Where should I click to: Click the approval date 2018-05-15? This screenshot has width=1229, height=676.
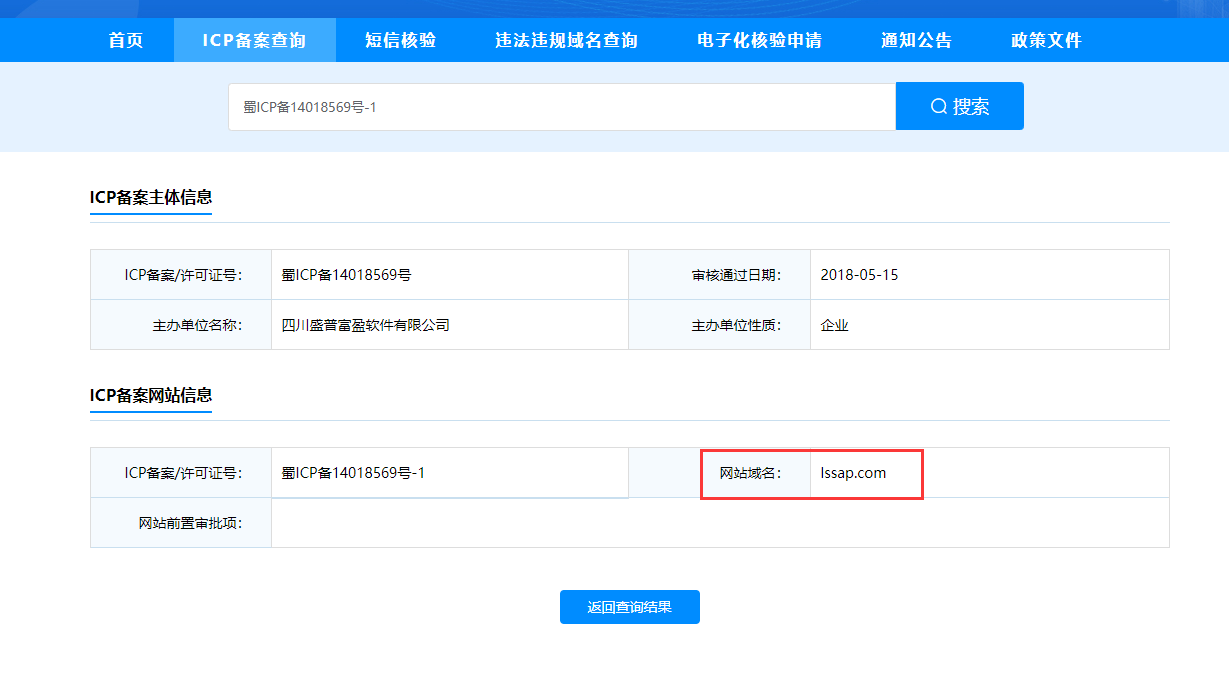pyautogui.click(x=859, y=275)
